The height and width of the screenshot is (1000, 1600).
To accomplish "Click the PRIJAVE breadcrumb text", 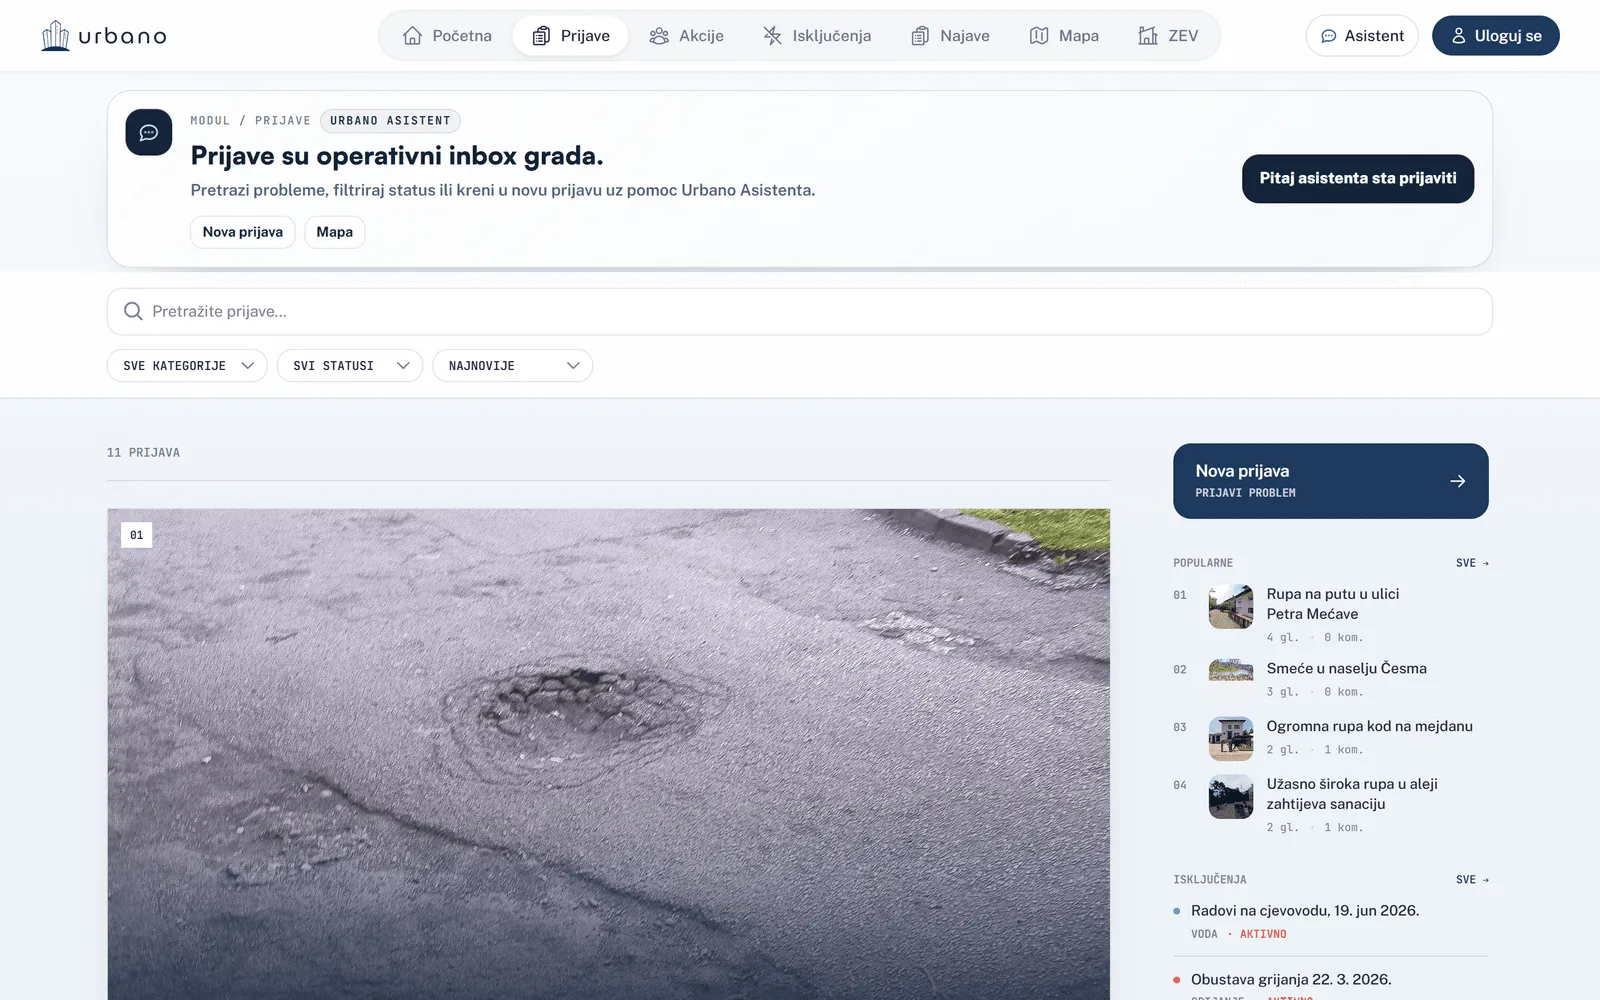I will pyautogui.click(x=283, y=121).
